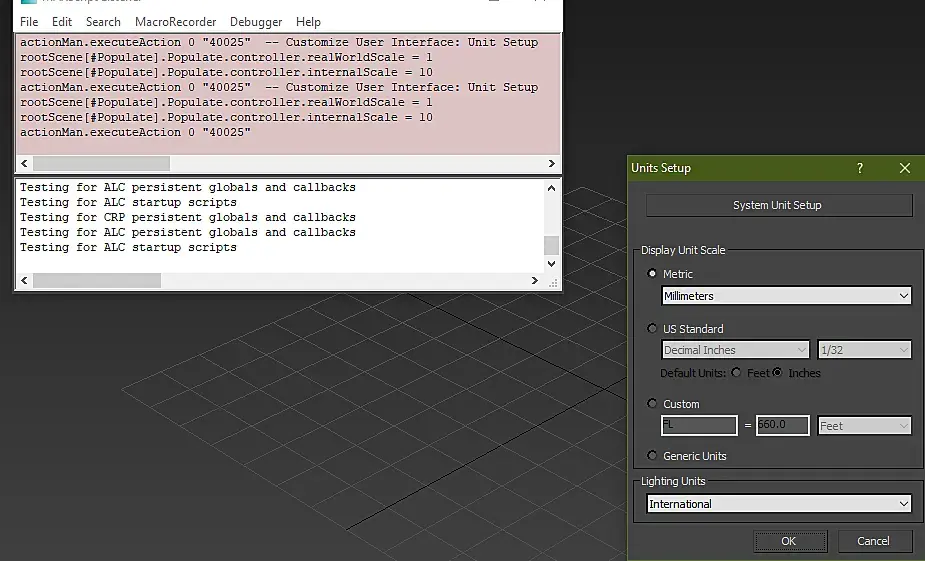The width and height of the screenshot is (925, 561).
Task: Click the Units Setup help question mark
Action: pos(860,168)
